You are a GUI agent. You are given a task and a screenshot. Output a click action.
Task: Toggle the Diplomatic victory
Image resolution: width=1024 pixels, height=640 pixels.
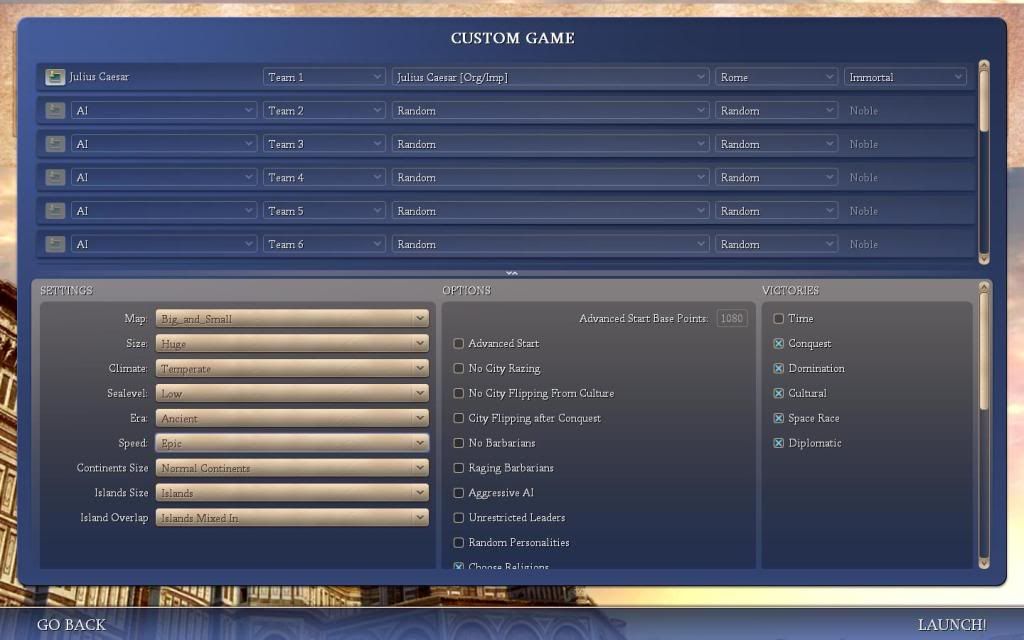pos(778,443)
